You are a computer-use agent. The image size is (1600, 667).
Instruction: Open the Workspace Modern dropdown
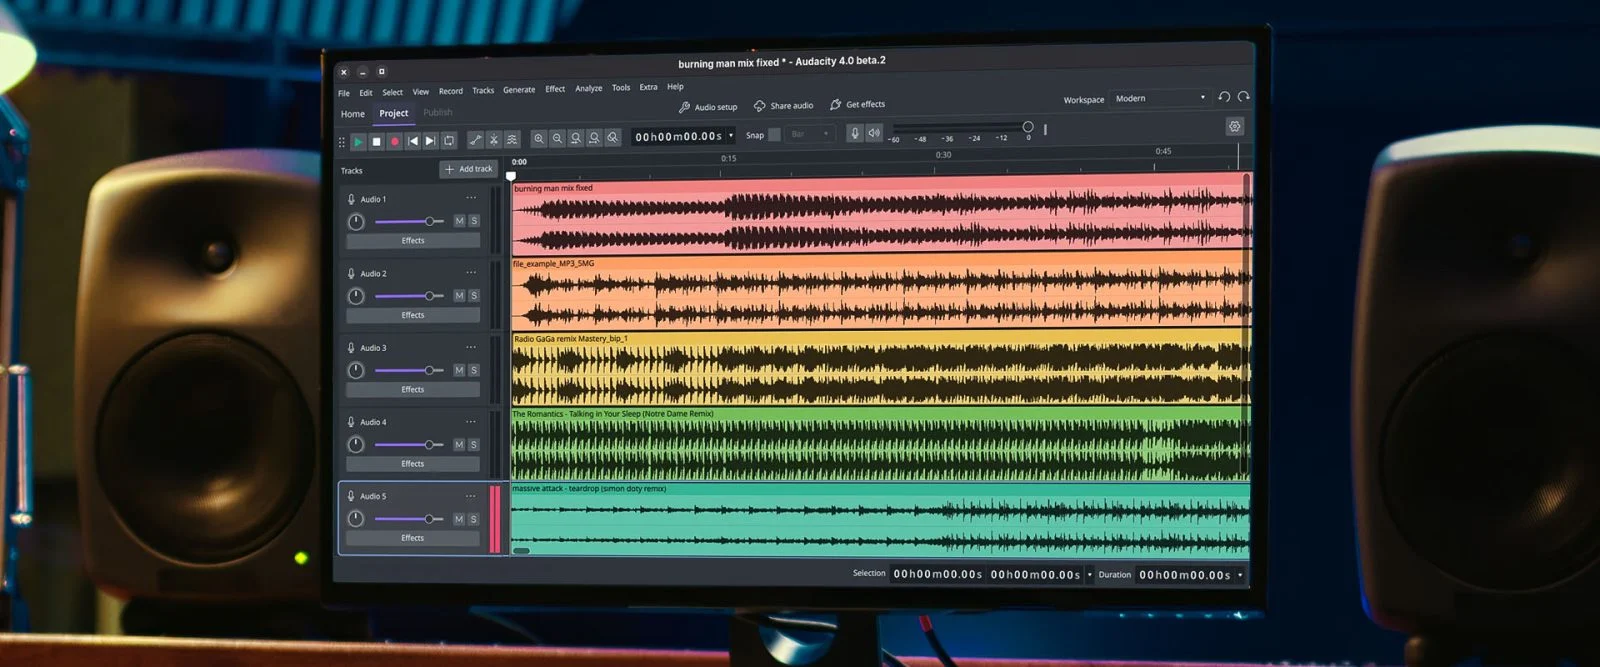coord(1160,98)
